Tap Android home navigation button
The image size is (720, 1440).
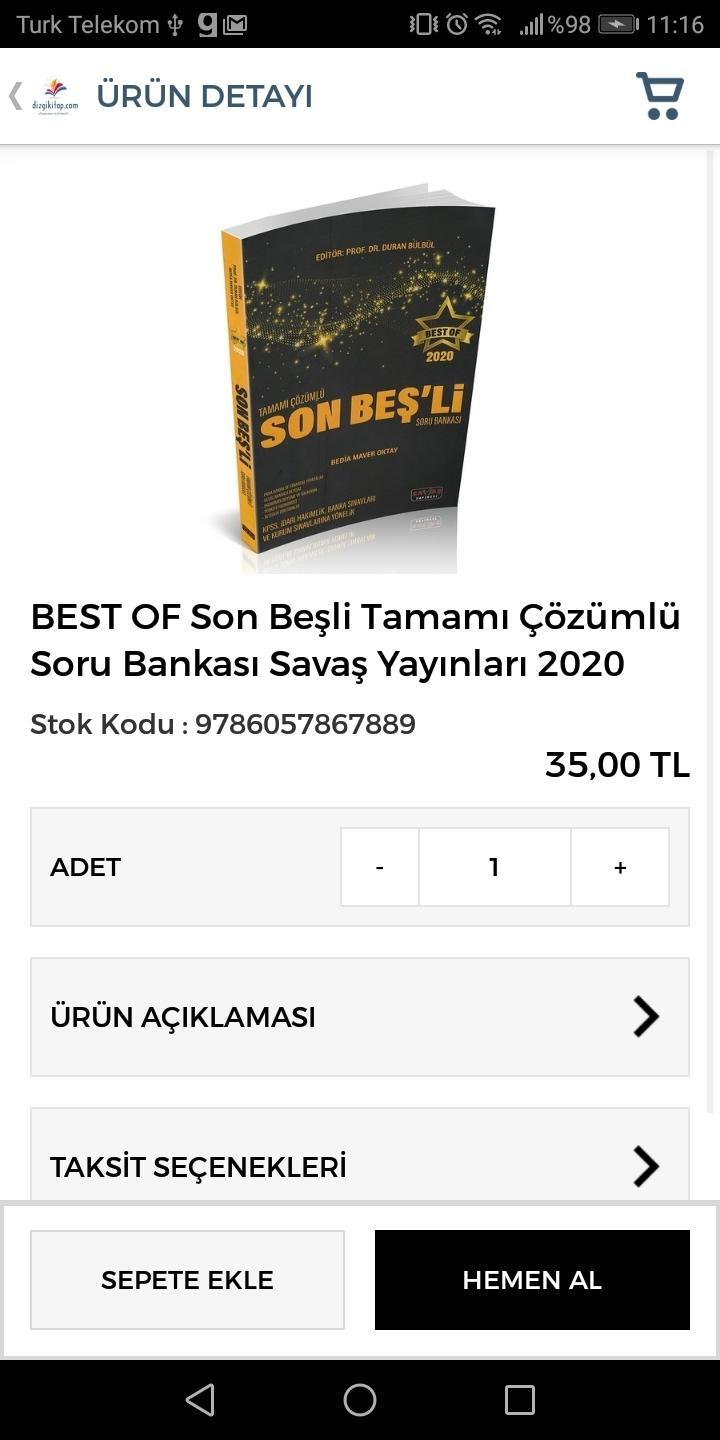pos(360,1400)
